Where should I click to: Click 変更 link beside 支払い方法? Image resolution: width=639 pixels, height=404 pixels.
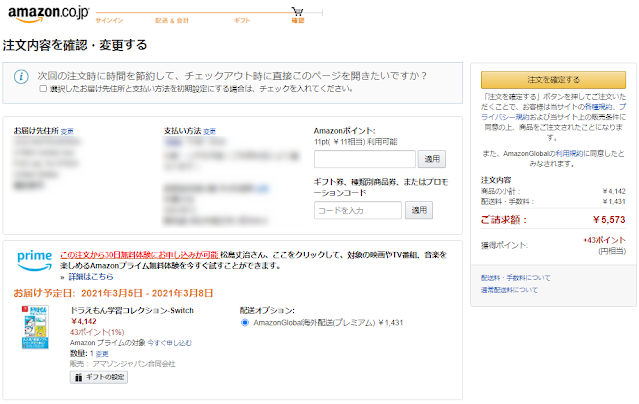click(x=209, y=131)
